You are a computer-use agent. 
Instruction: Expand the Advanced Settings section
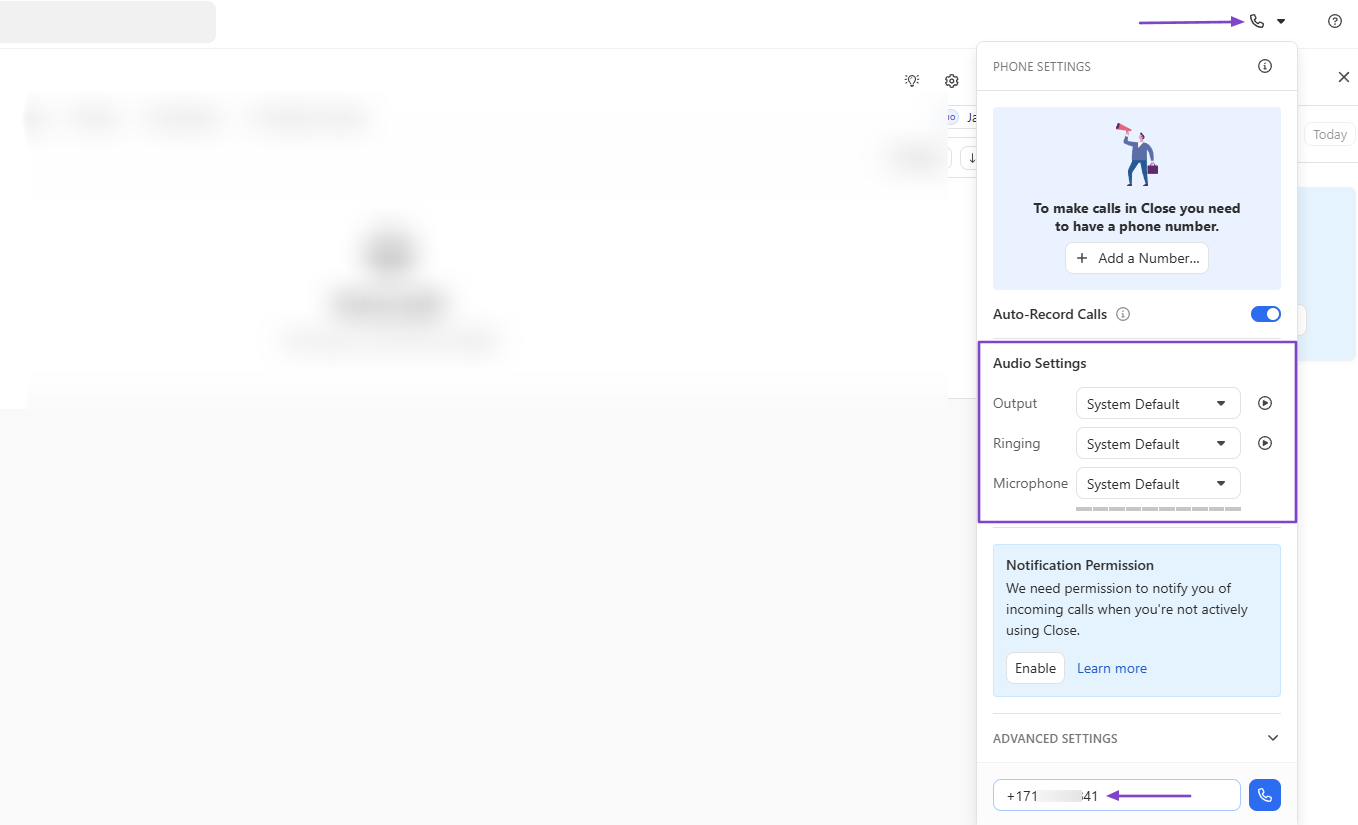point(1137,738)
